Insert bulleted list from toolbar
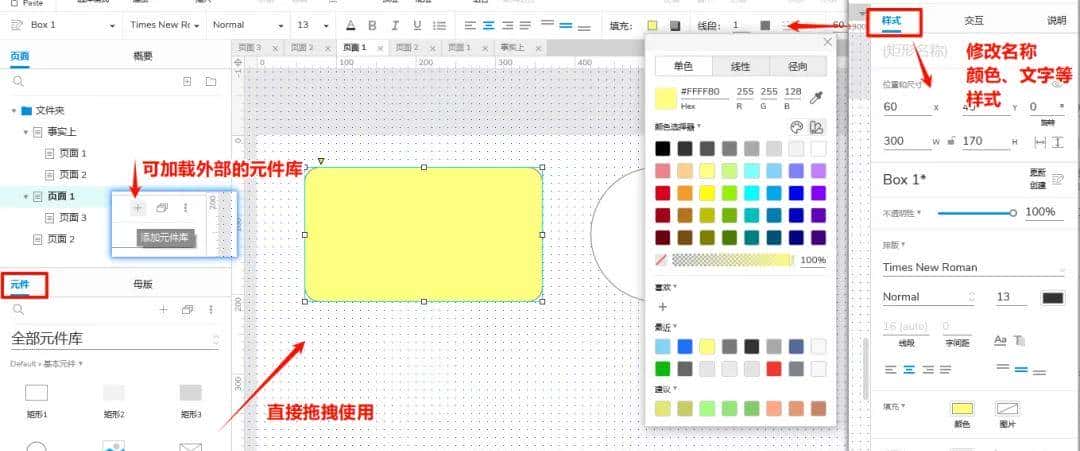 point(439,25)
